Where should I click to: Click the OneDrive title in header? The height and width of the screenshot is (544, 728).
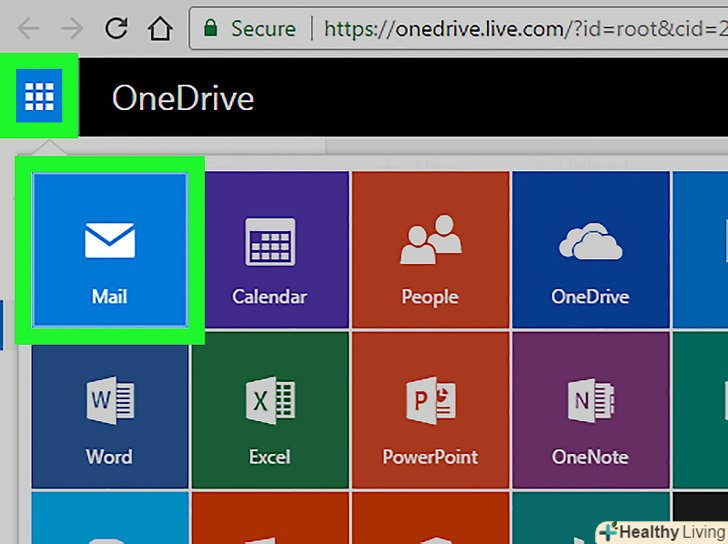pos(182,98)
